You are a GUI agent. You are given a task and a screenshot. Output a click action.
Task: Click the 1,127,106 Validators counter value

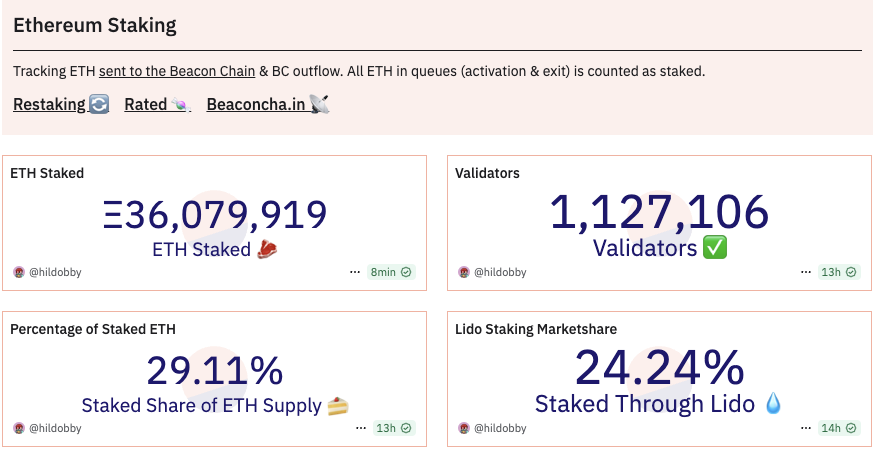(x=659, y=213)
